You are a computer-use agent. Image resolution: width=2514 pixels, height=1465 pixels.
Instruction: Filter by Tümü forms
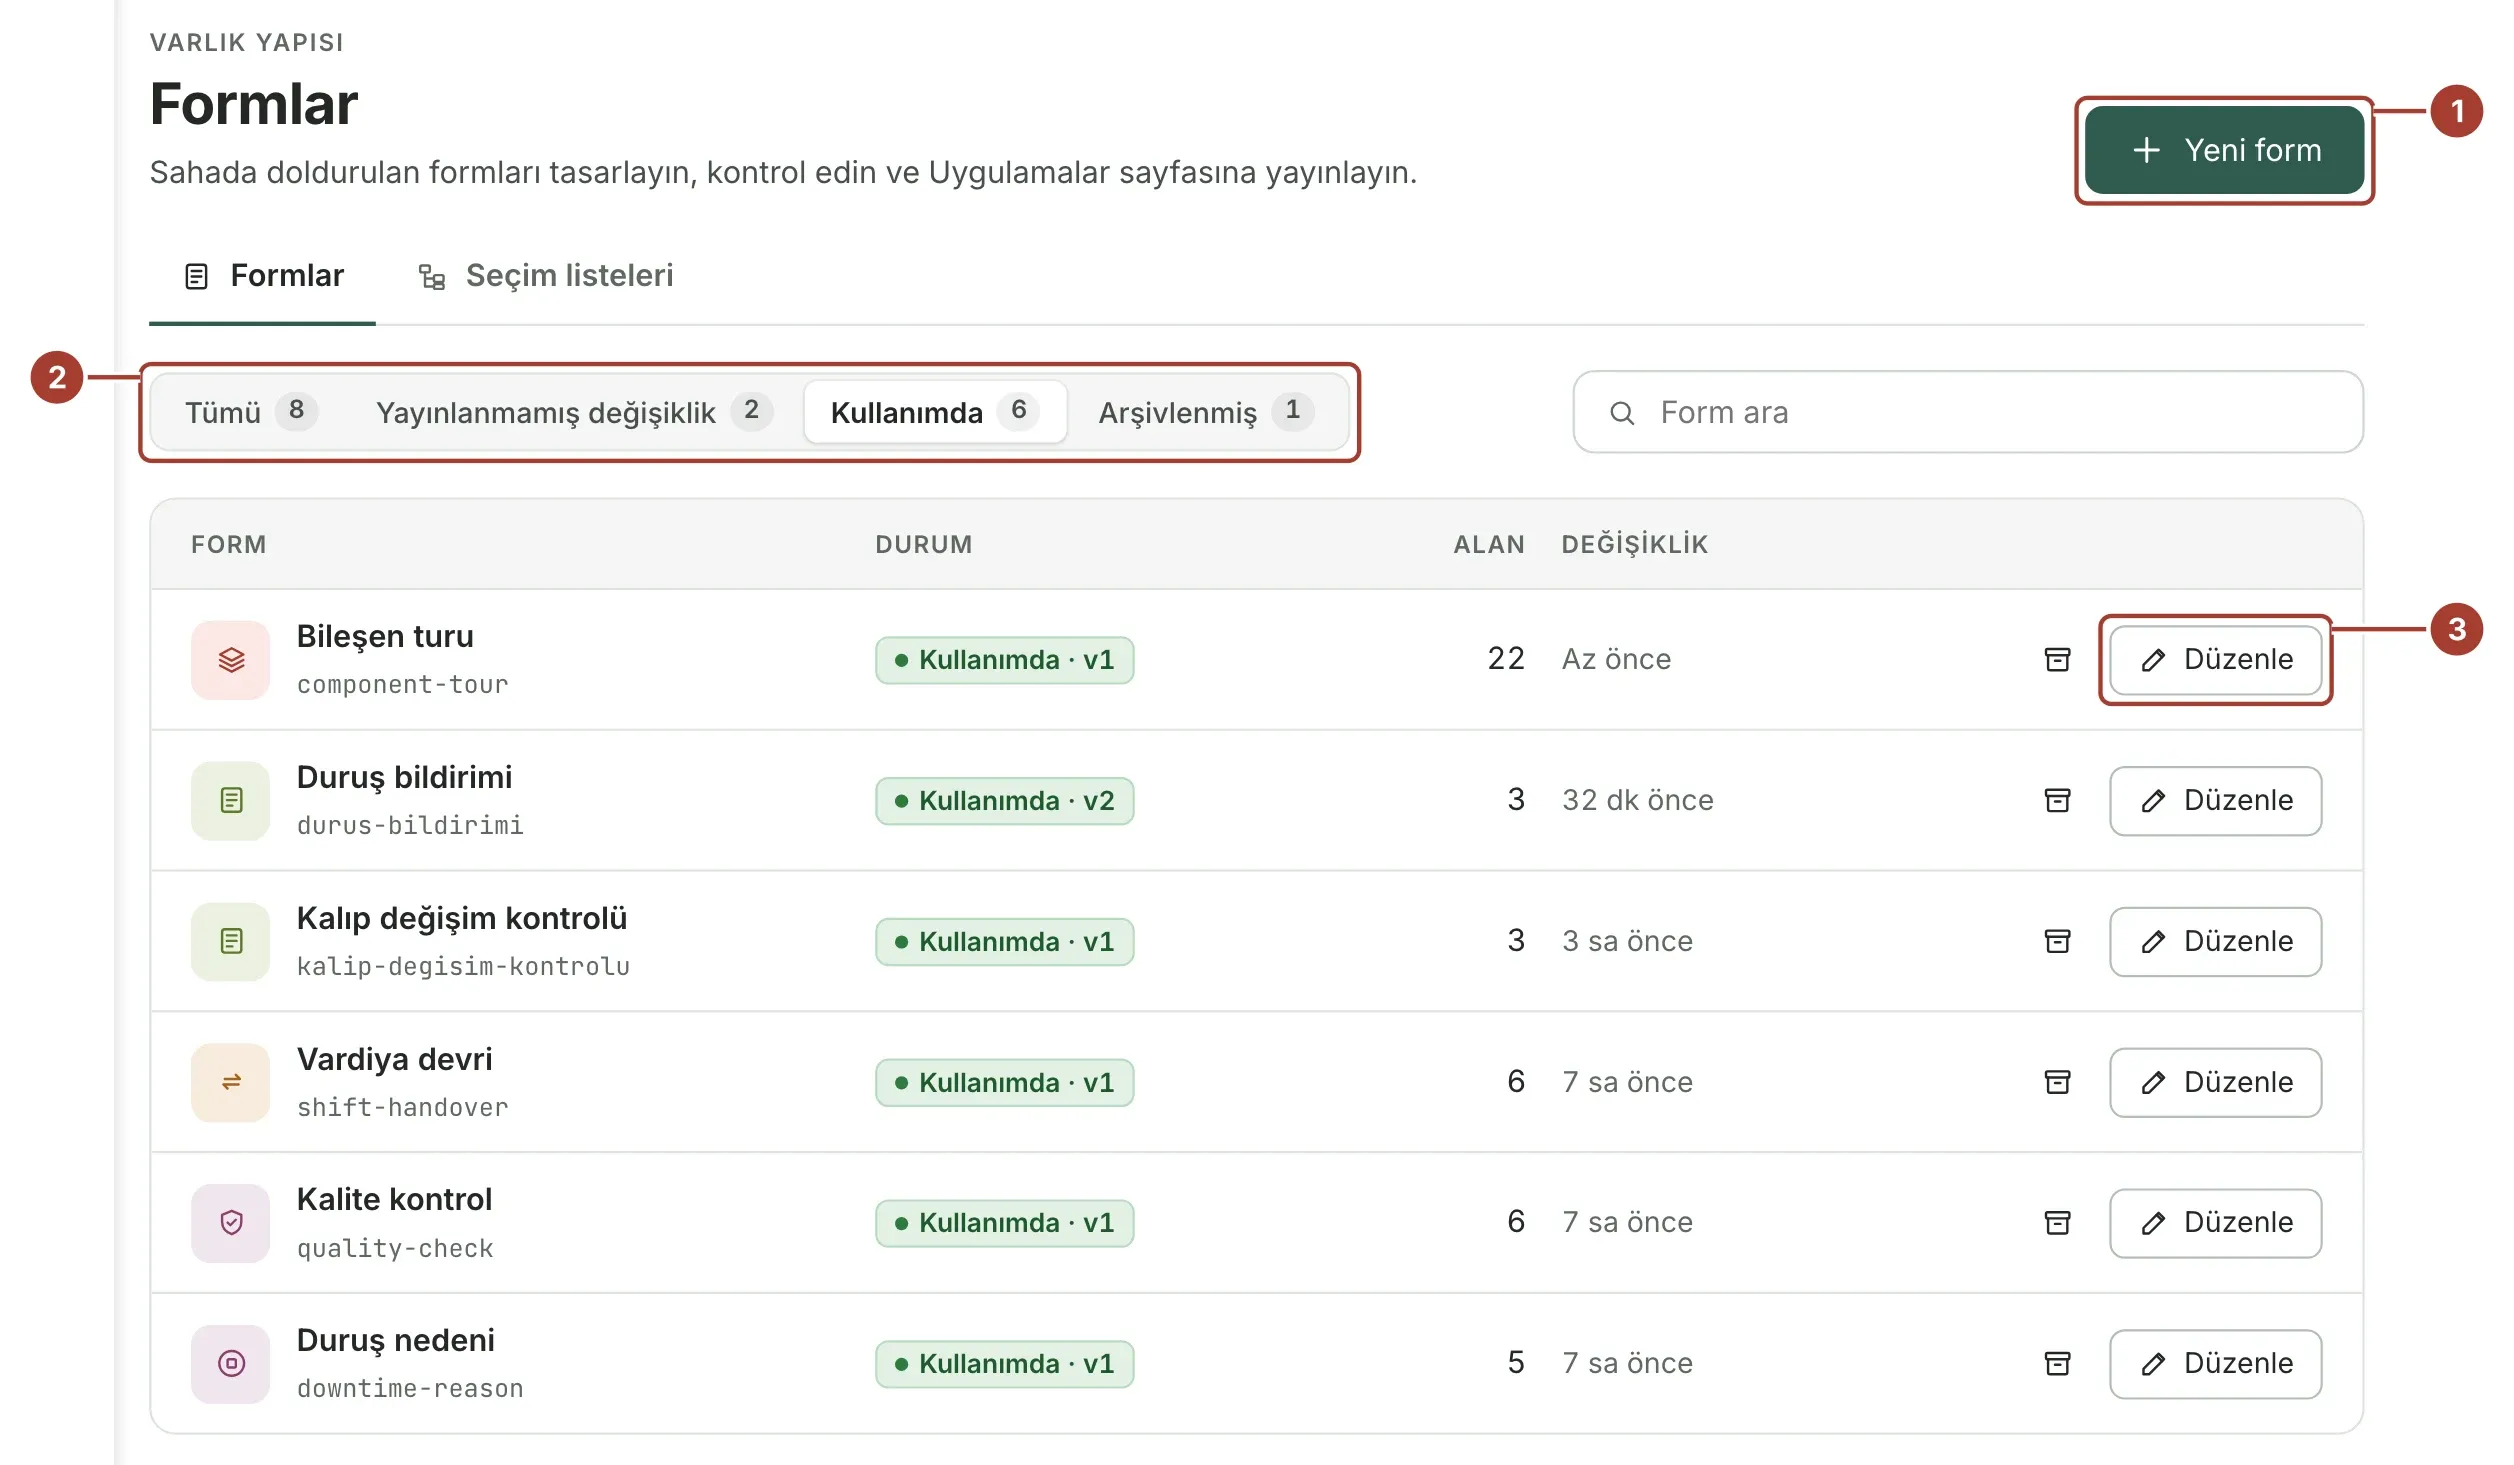250,412
